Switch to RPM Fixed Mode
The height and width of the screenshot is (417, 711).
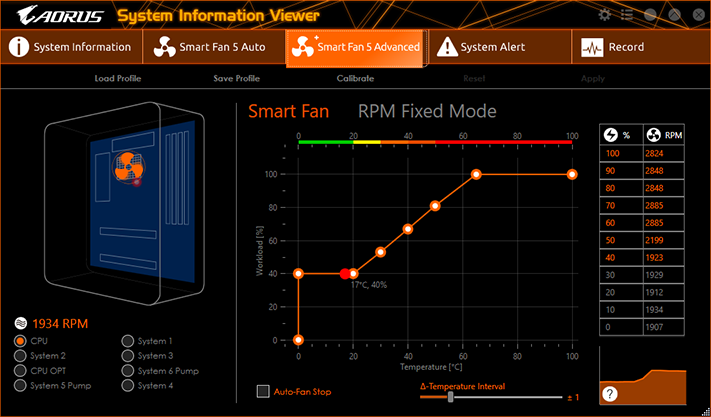pos(427,112)
